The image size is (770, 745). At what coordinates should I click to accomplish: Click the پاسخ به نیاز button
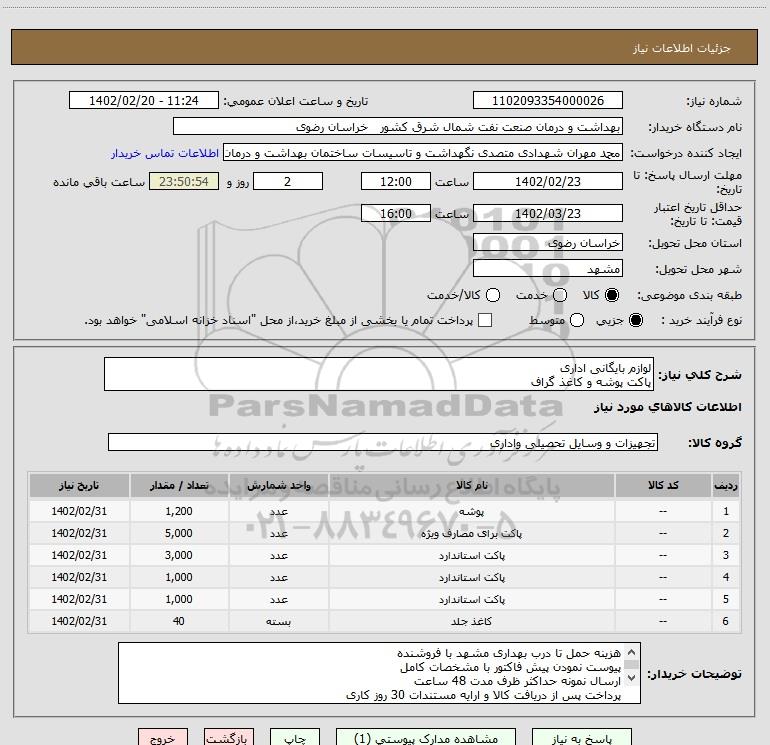pyautogui.click(x=581, y=737)
